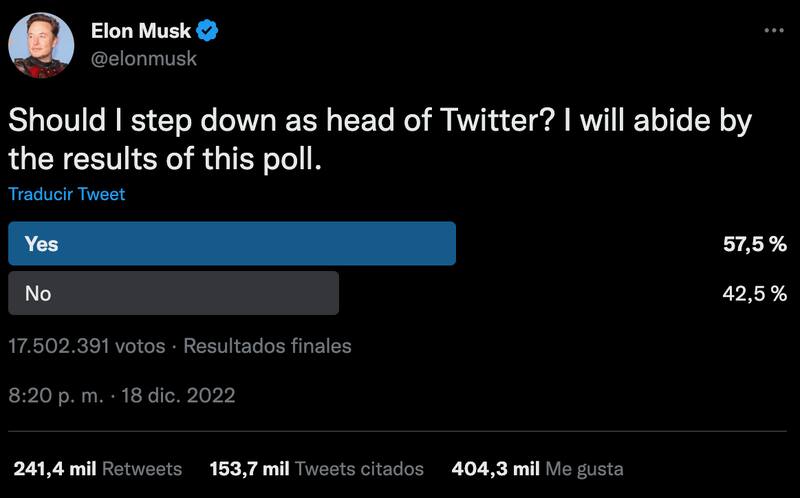Show the 404,3 mil Me gusta list

(537, 468)
